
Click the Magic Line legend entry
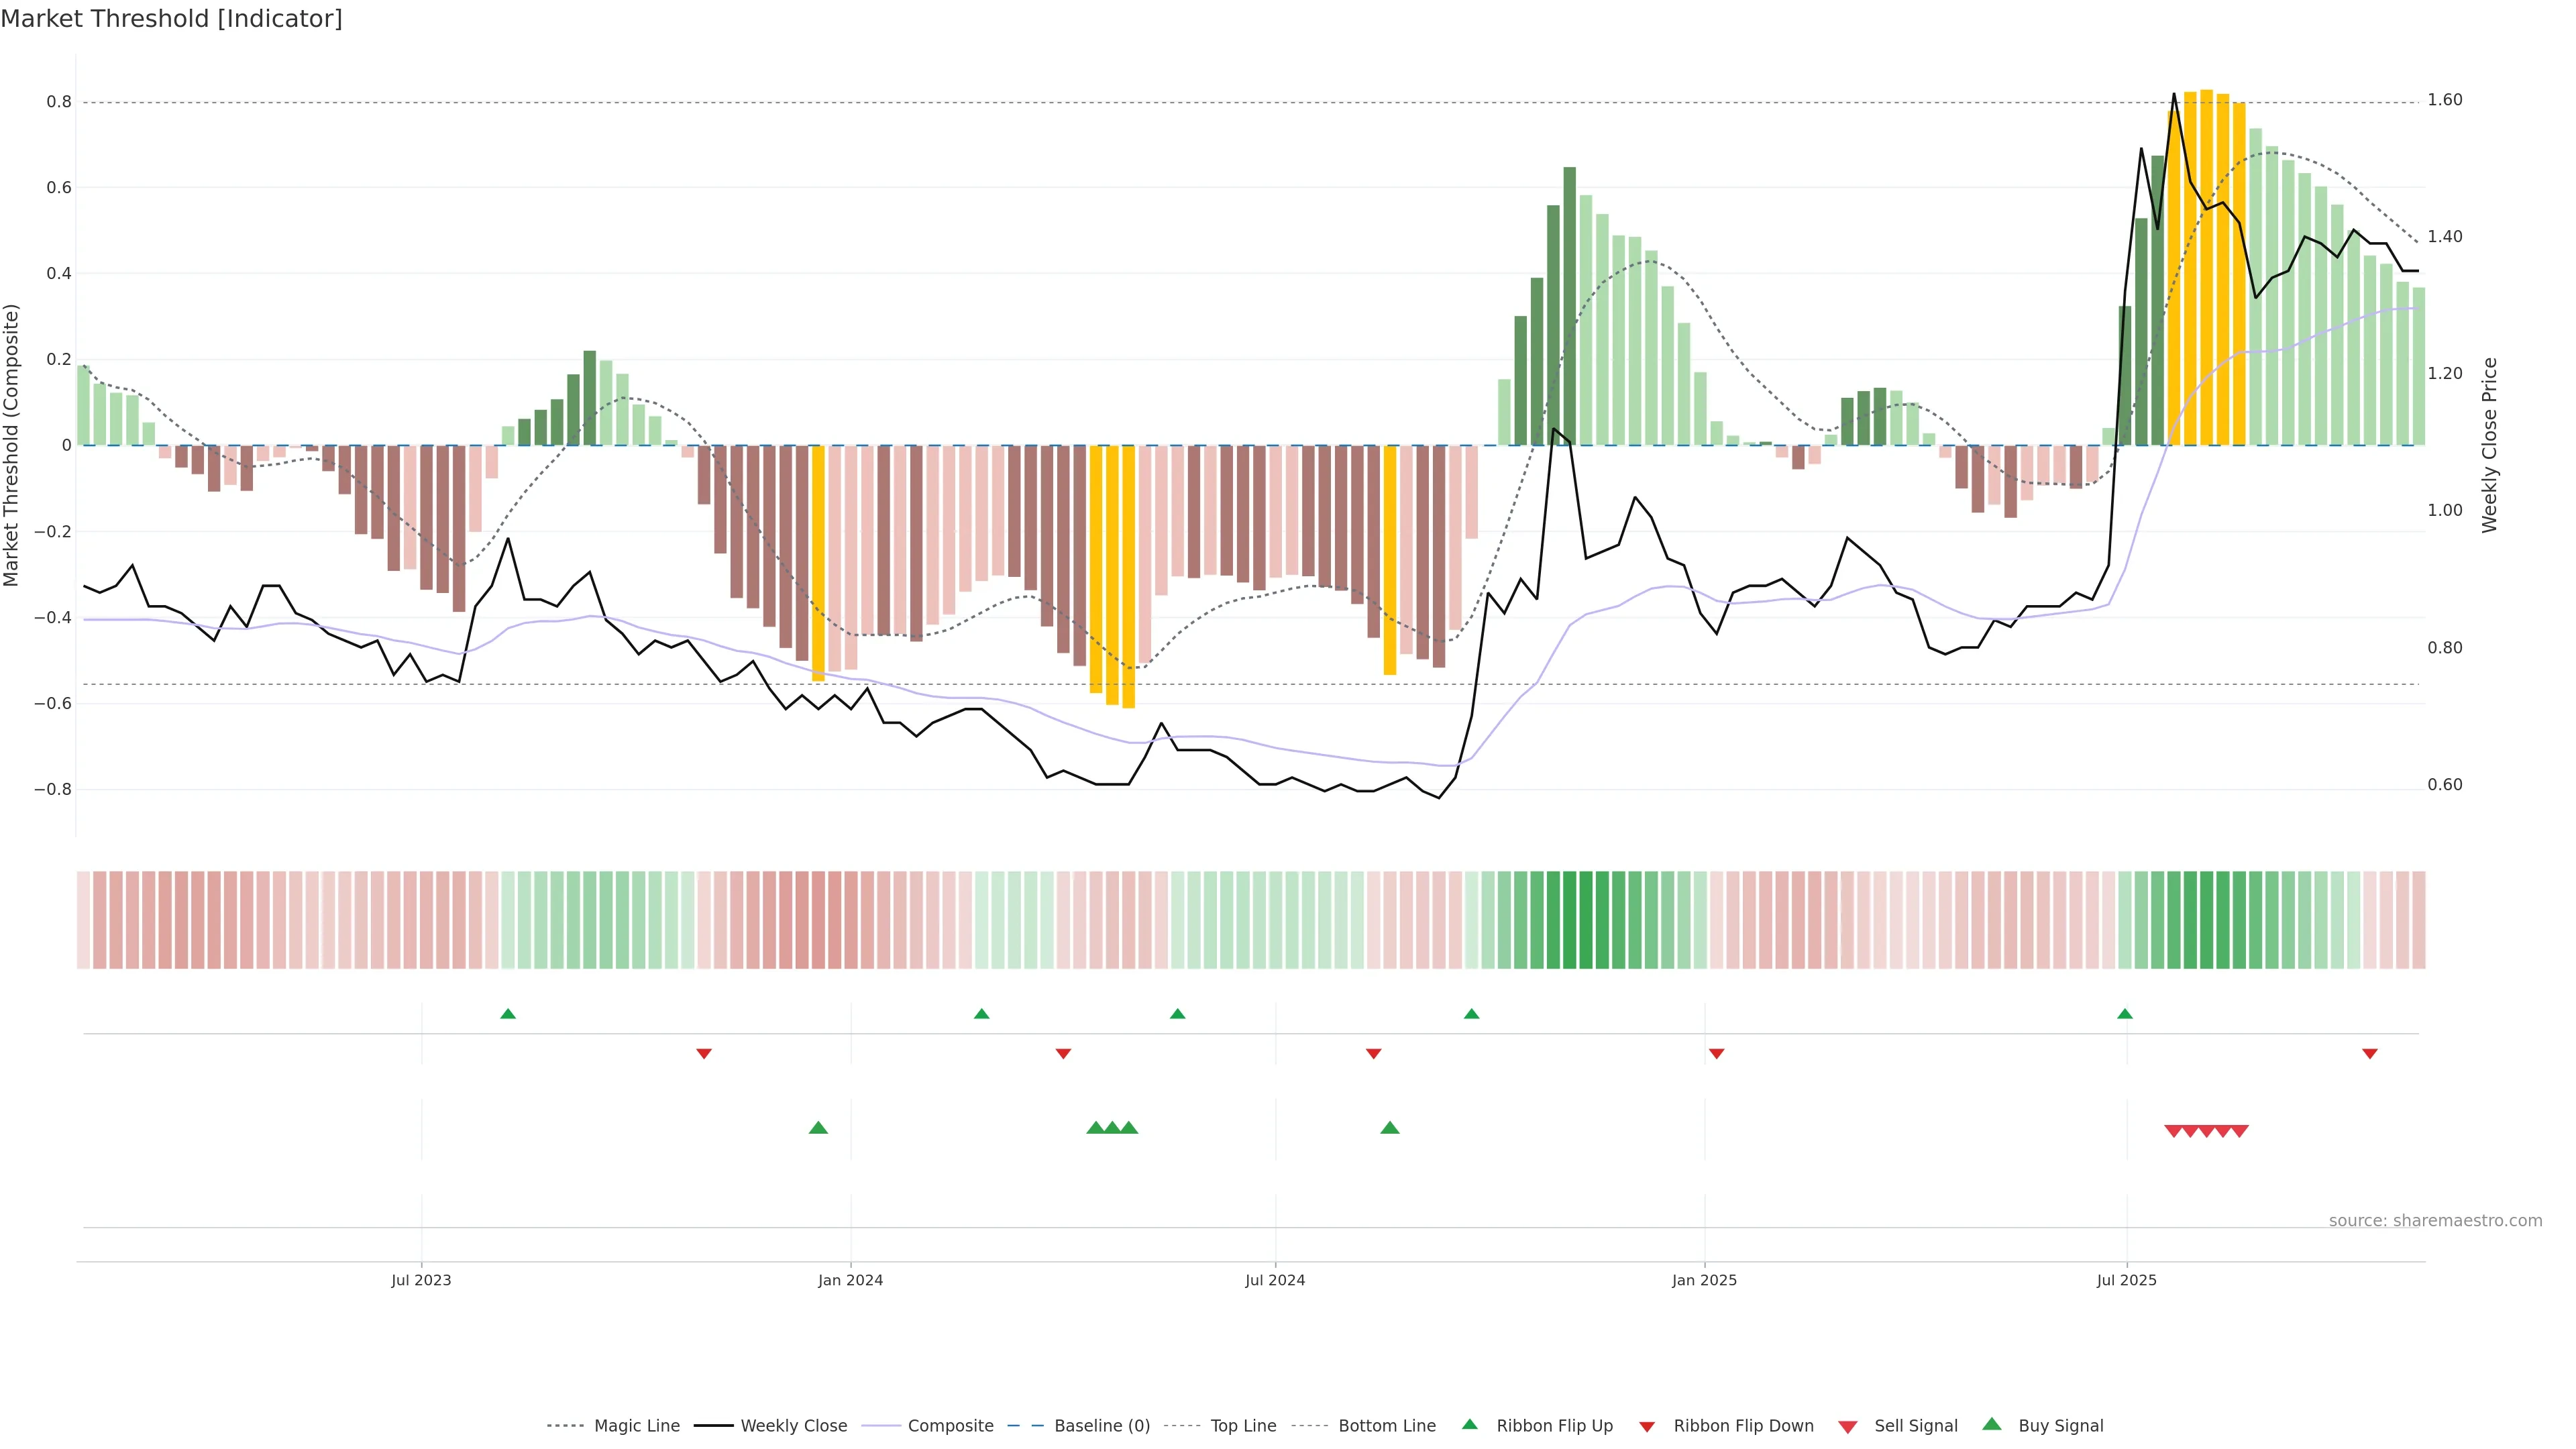coord(636,1425)
